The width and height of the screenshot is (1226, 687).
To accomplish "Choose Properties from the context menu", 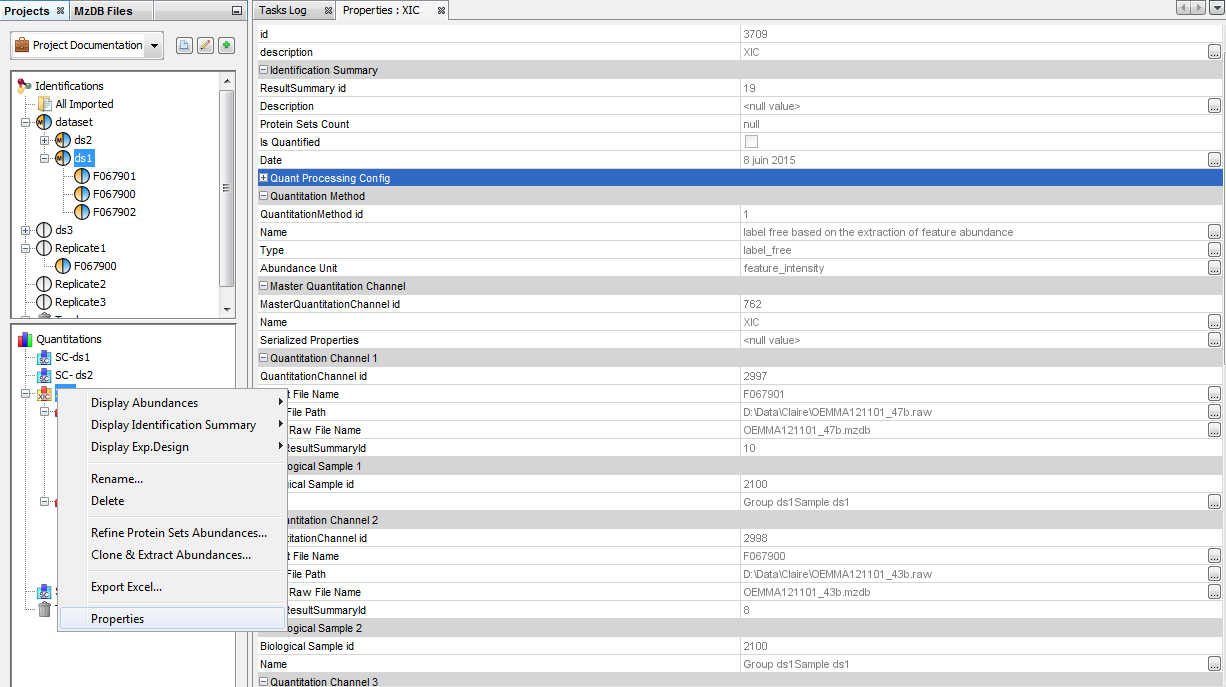I will (117, 619).
